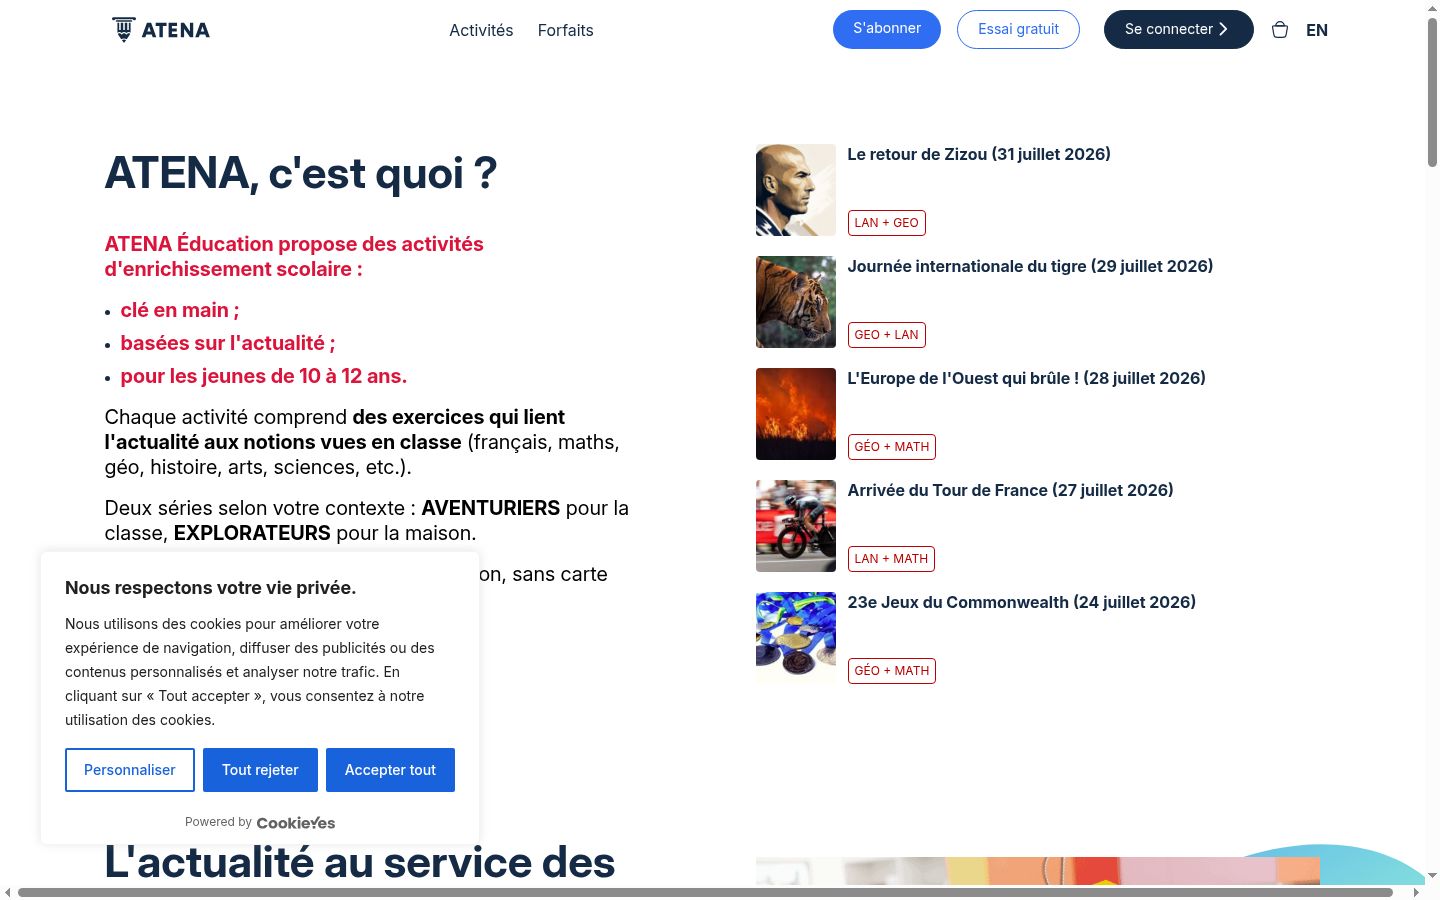Click the bullet "clé en main ;"
Image resolution: width=1440 pixels, height=900 pixels.
[180, 310]
